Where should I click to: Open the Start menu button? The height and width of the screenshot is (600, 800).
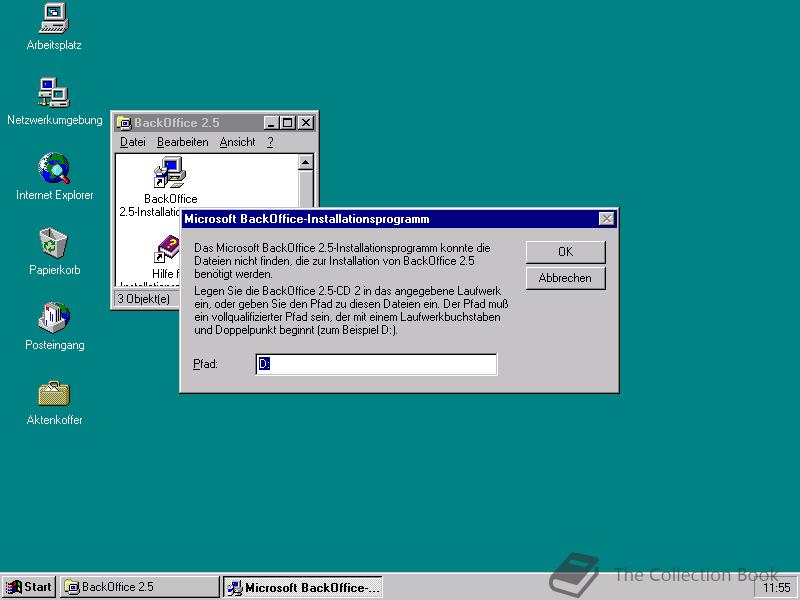[x=29, y=587]
